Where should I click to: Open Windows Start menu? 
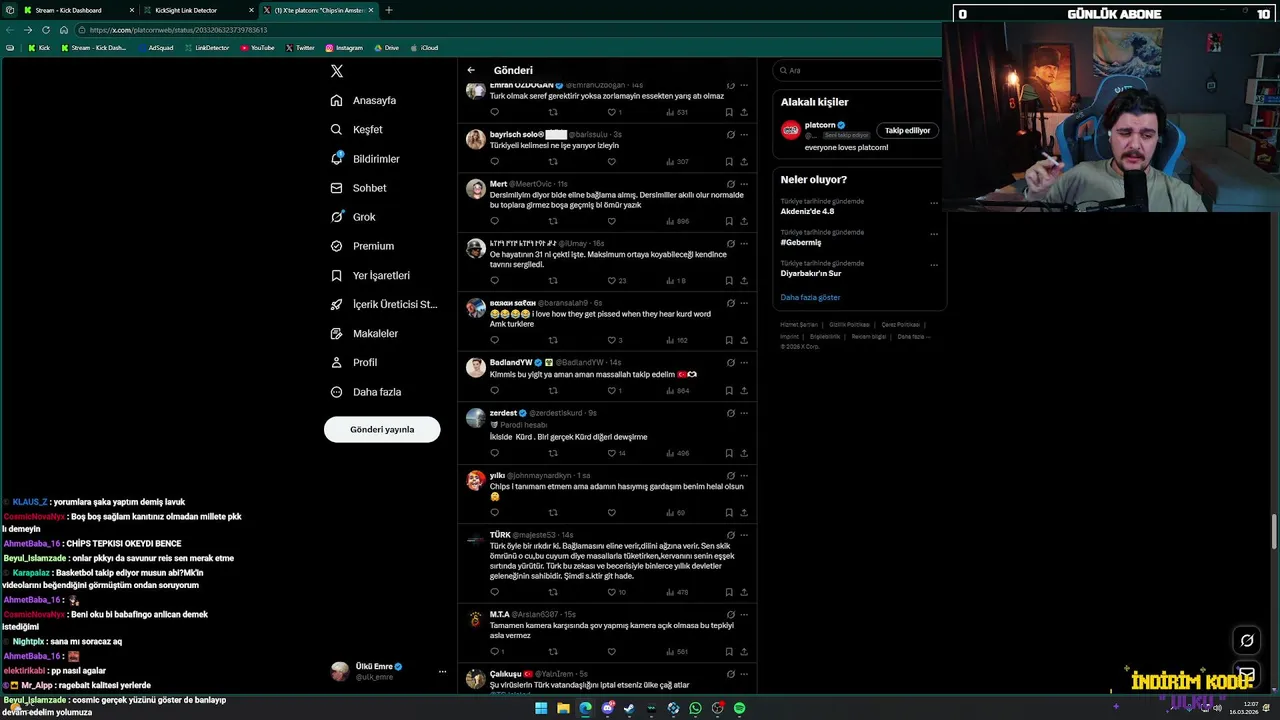tap(541, 708)
